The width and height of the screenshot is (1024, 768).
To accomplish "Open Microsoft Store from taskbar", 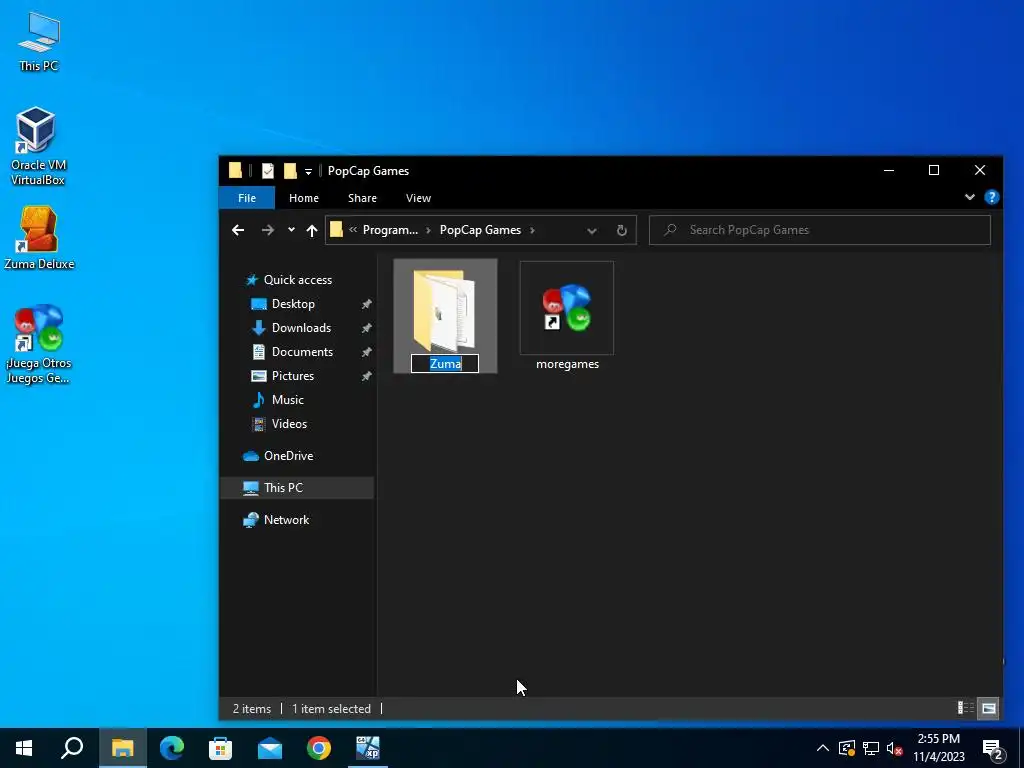I will click(x=221, y=748).
